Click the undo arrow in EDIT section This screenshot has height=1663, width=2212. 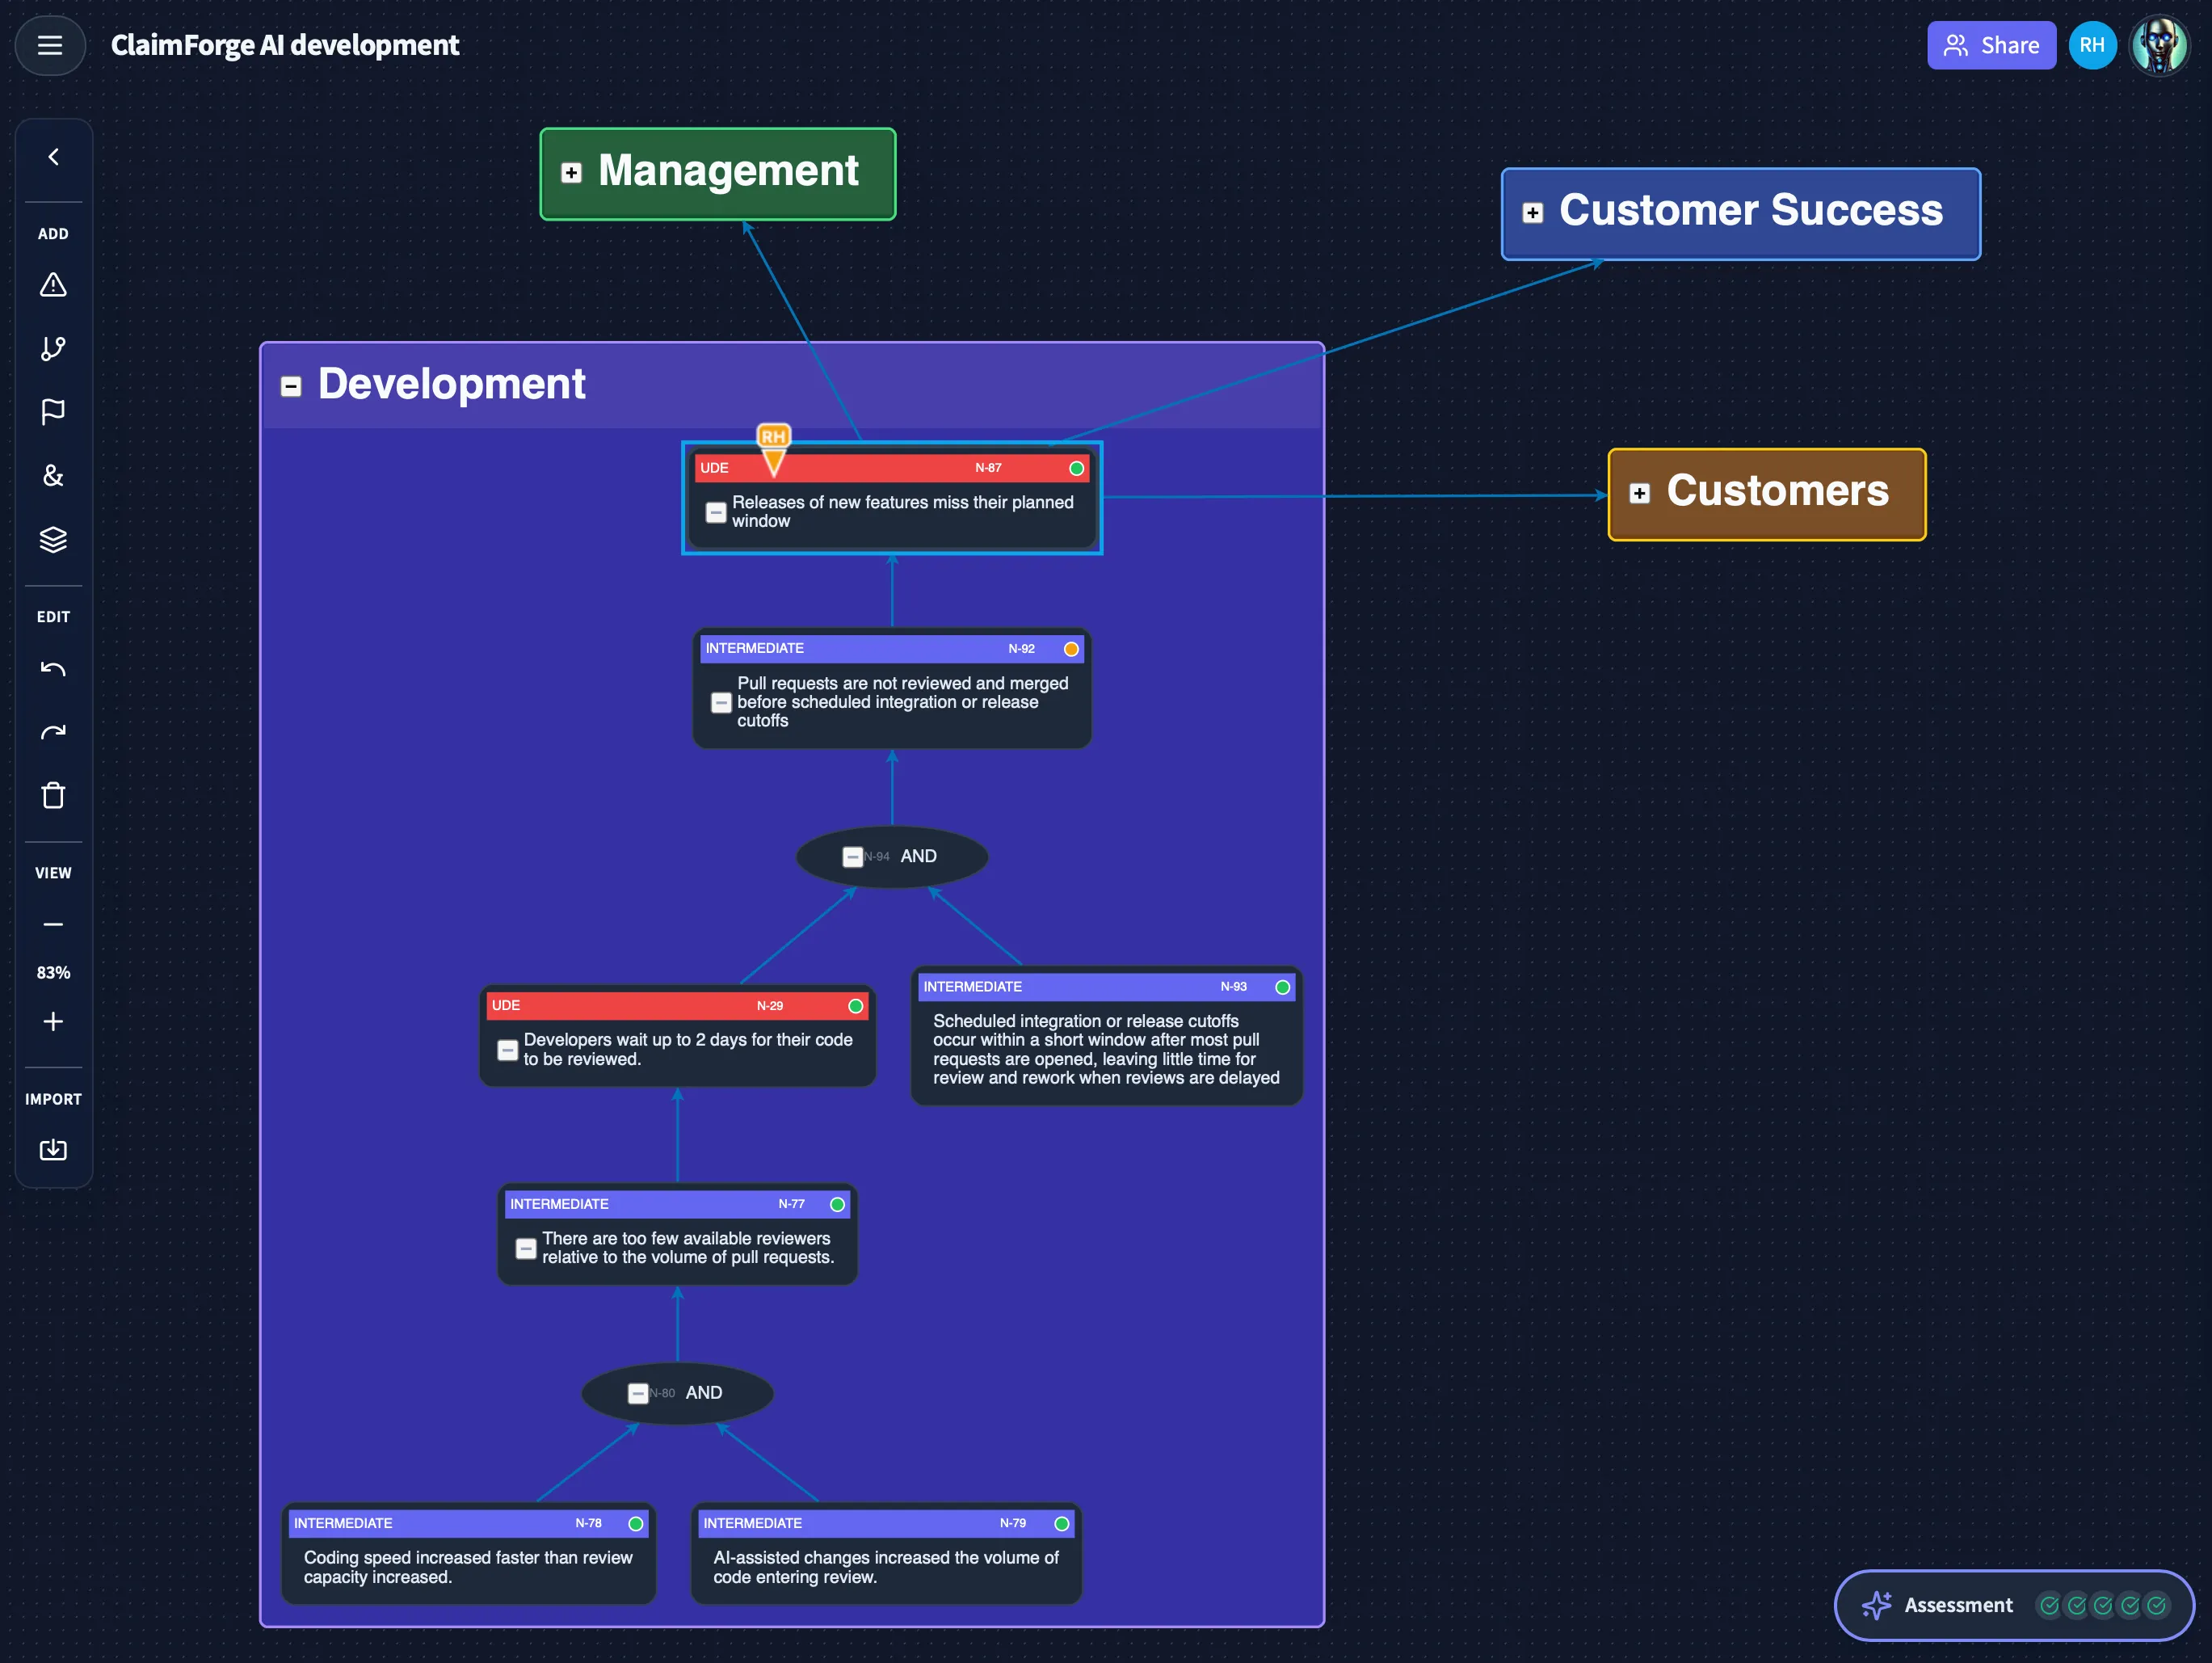coord(53,668)
